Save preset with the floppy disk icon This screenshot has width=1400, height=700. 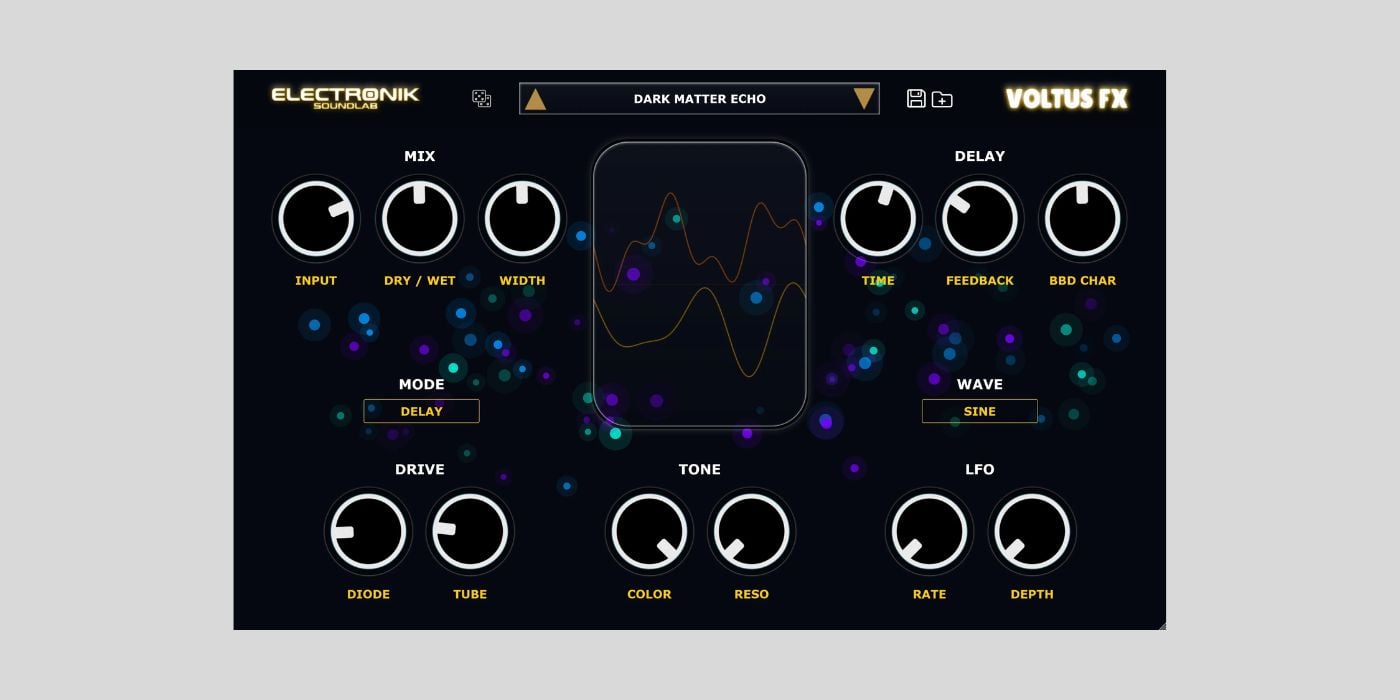pos(915,99)
